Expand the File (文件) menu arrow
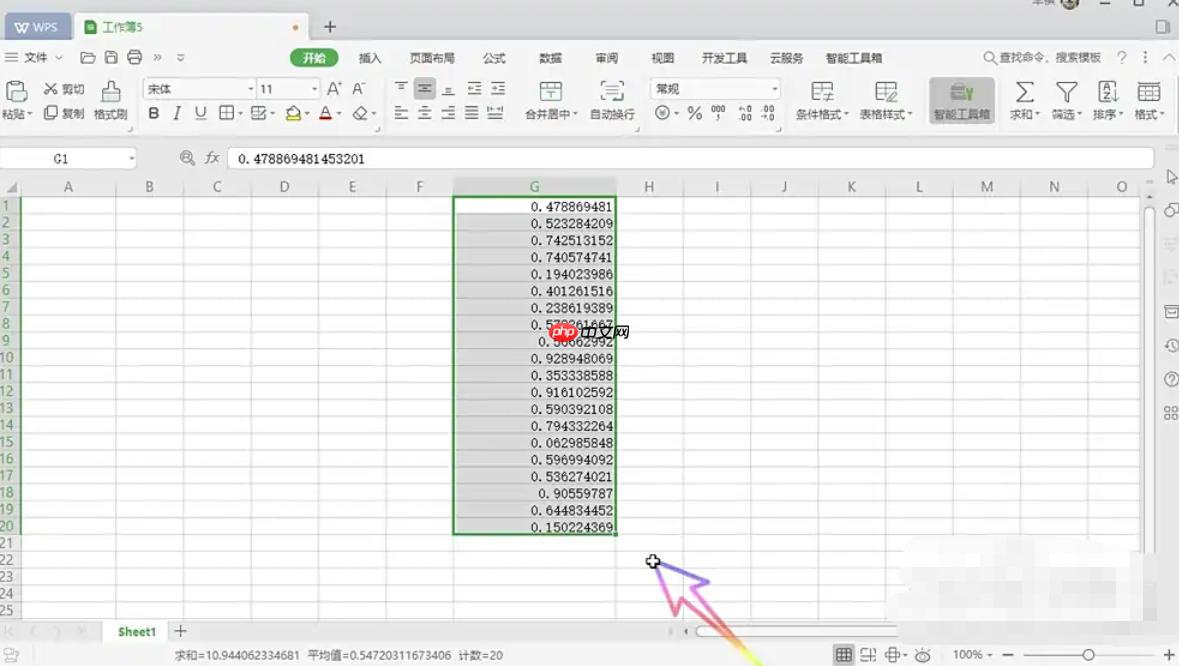The width and height of the screenshot is (1179, 666). (x=59, y=58)
